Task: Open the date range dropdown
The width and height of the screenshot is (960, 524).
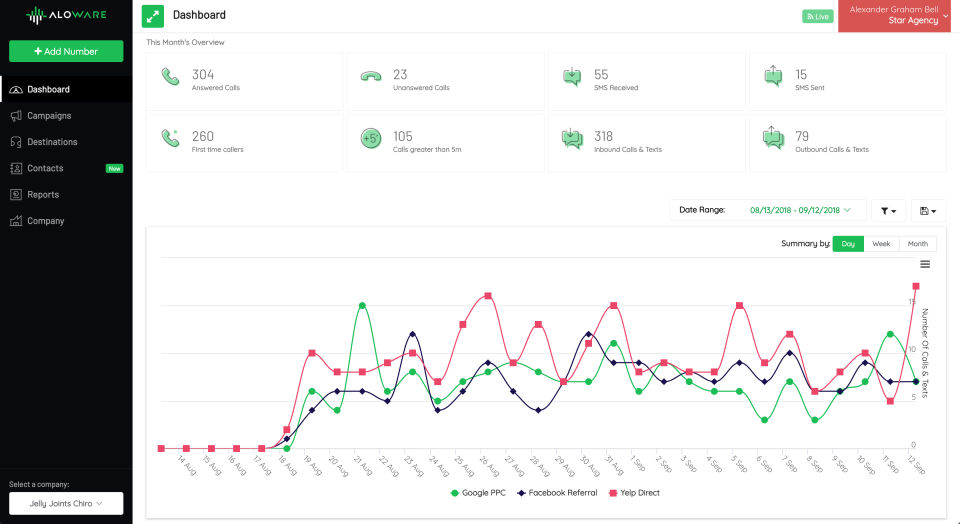Action: click(800, 210)
